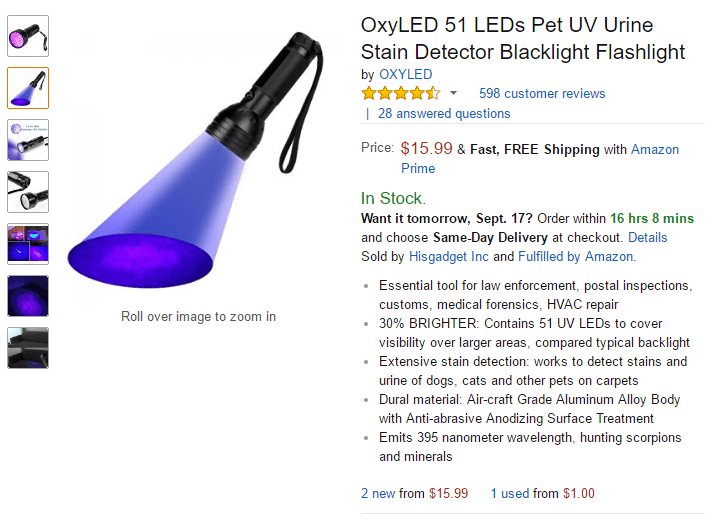Visit the OXYLED brand link
Image resolution: width=721 pixels, height=516 pixels.
[x=405, y=75]
